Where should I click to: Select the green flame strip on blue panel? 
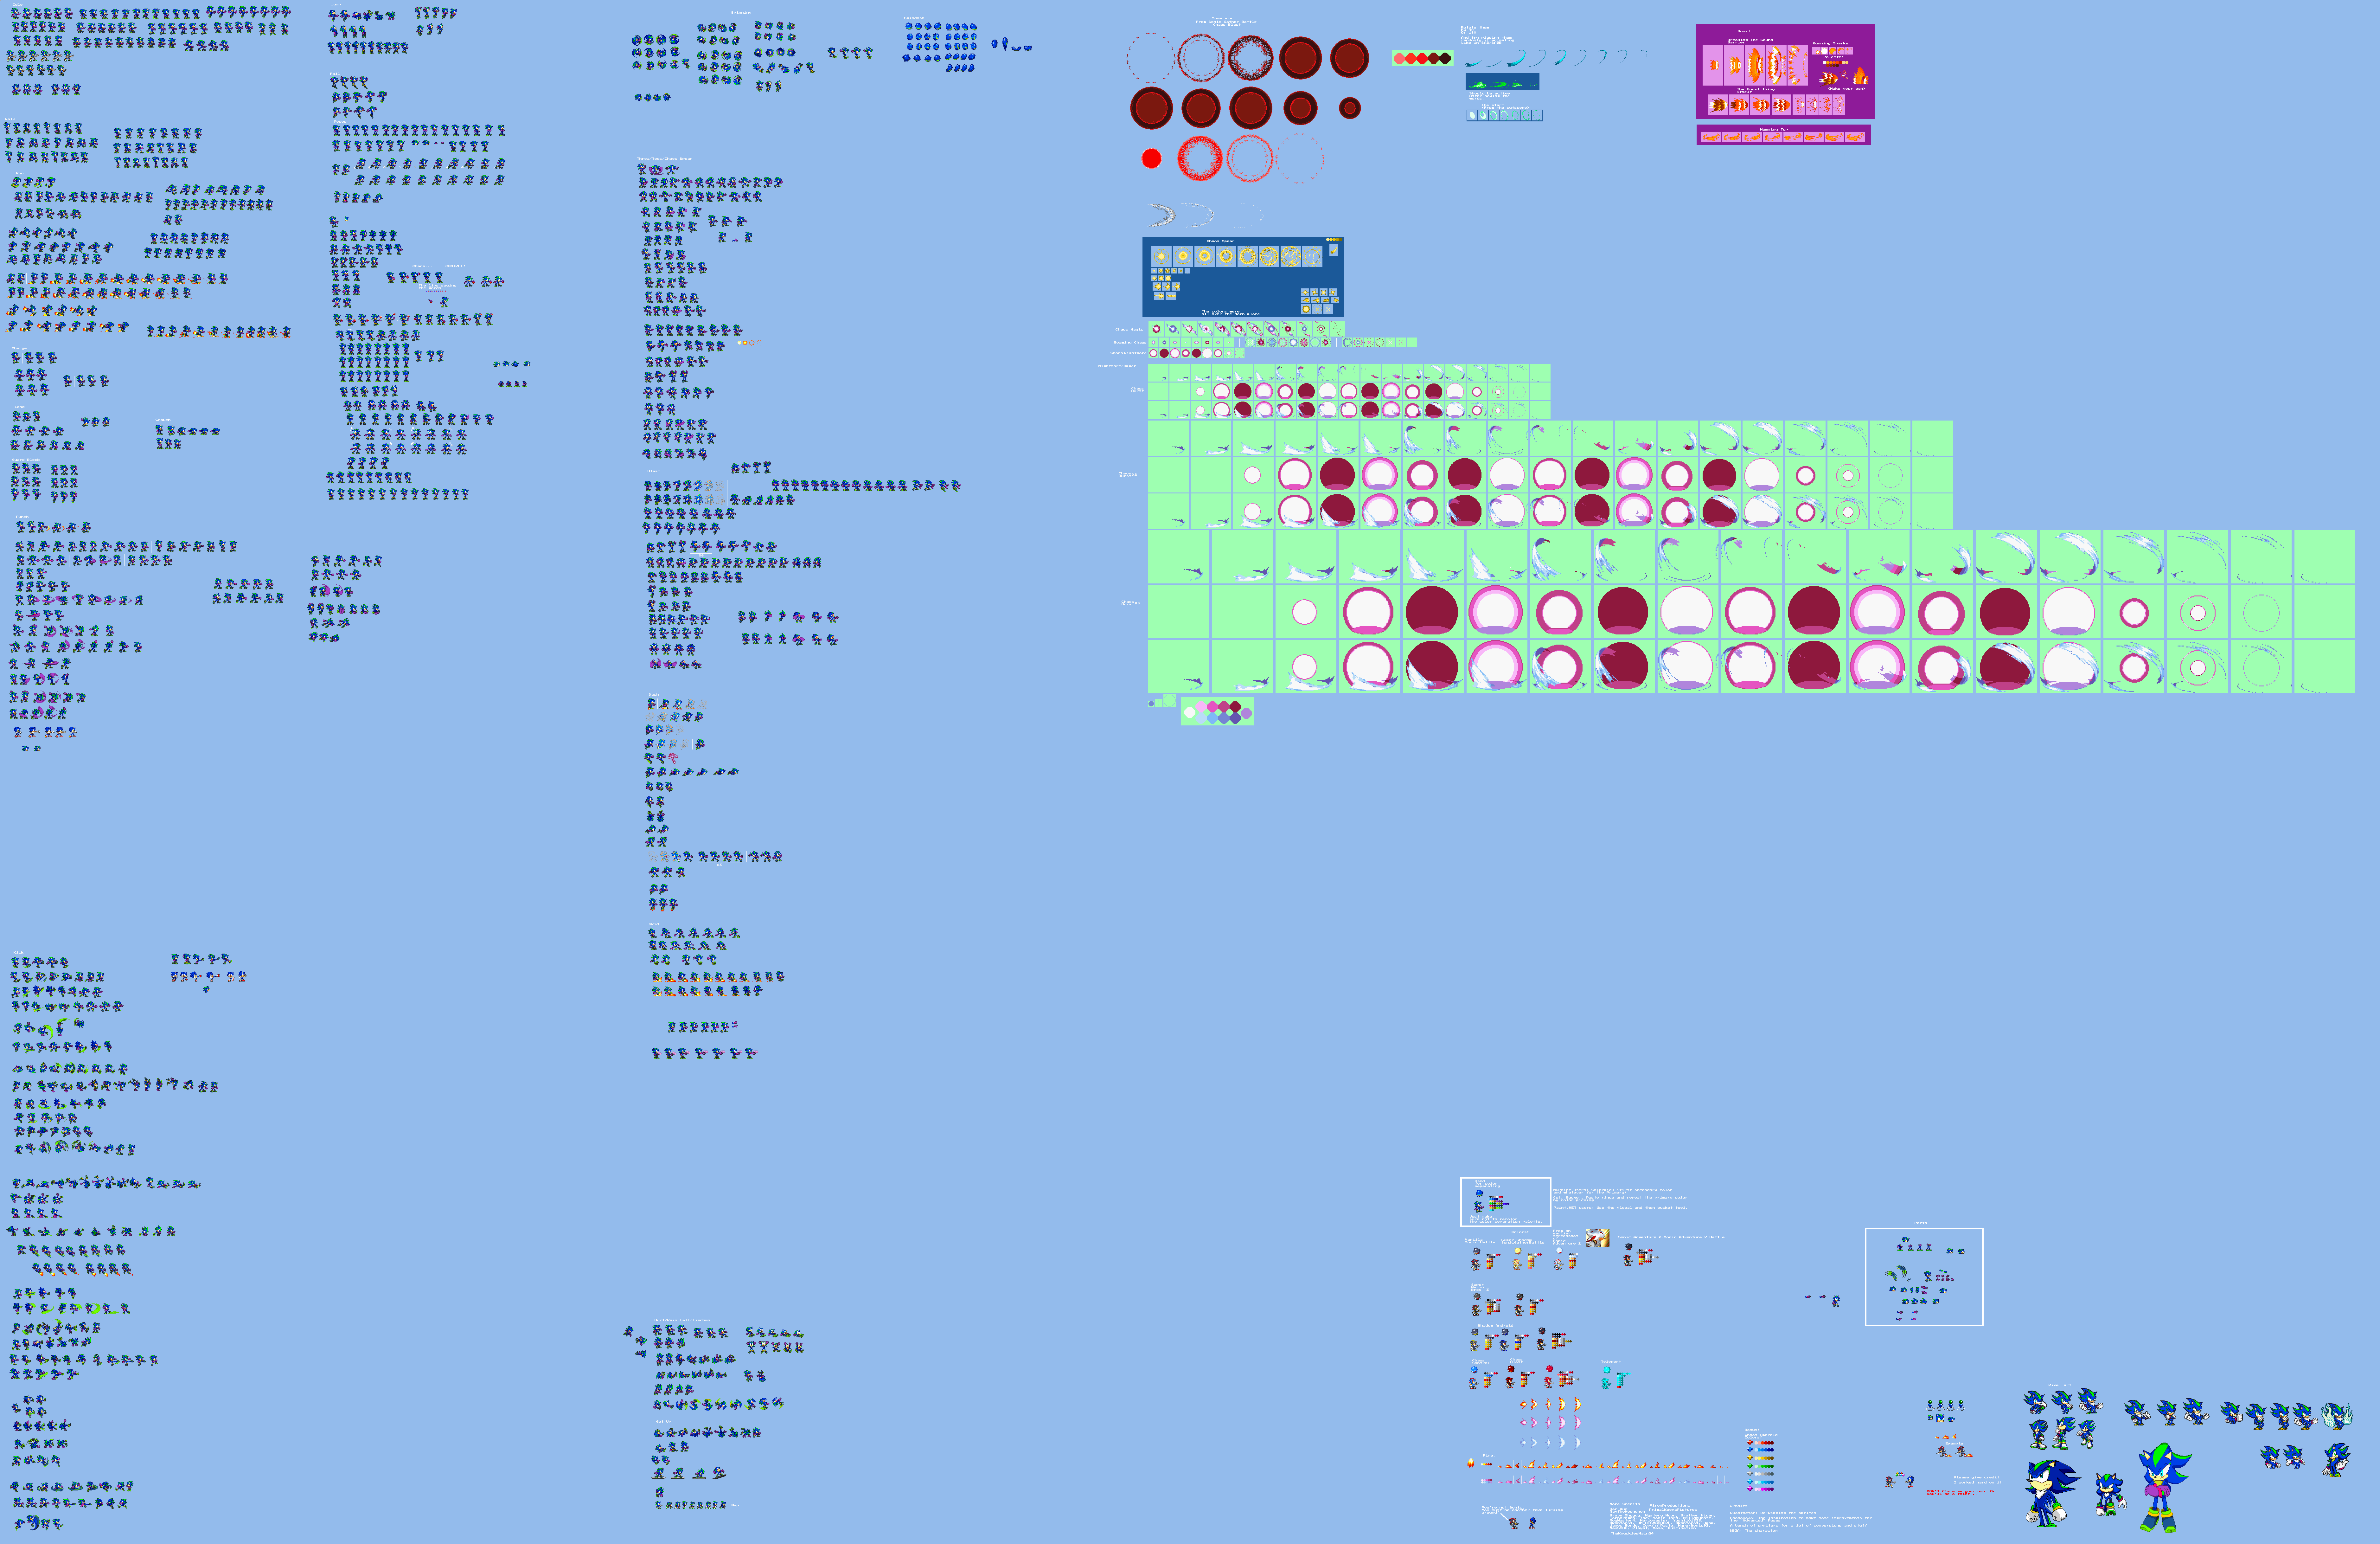click(1503, 82)
